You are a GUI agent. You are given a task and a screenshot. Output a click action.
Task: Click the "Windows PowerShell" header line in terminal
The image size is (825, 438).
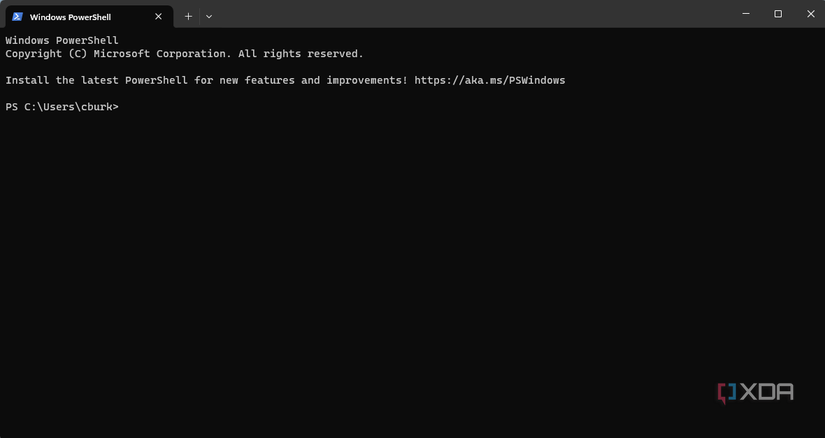[62, 41]
